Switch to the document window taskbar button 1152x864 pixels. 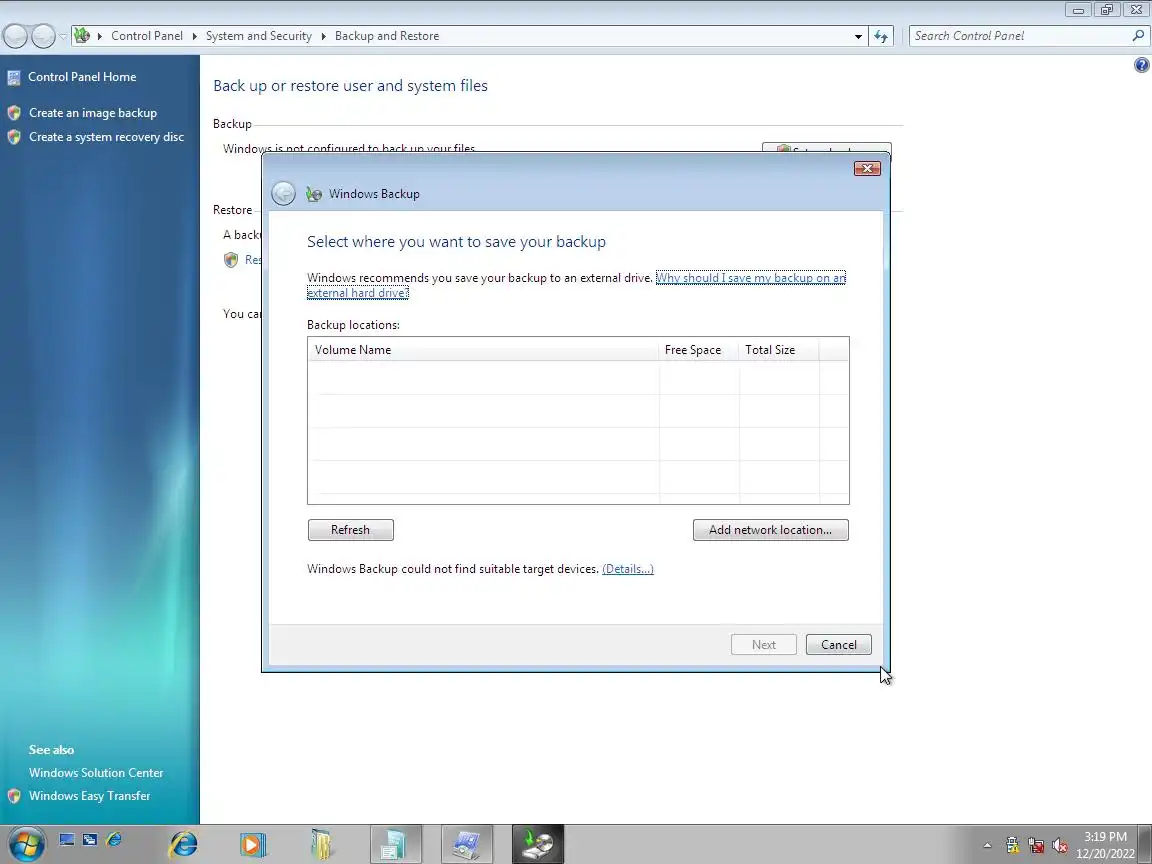(x=396, y=844)
